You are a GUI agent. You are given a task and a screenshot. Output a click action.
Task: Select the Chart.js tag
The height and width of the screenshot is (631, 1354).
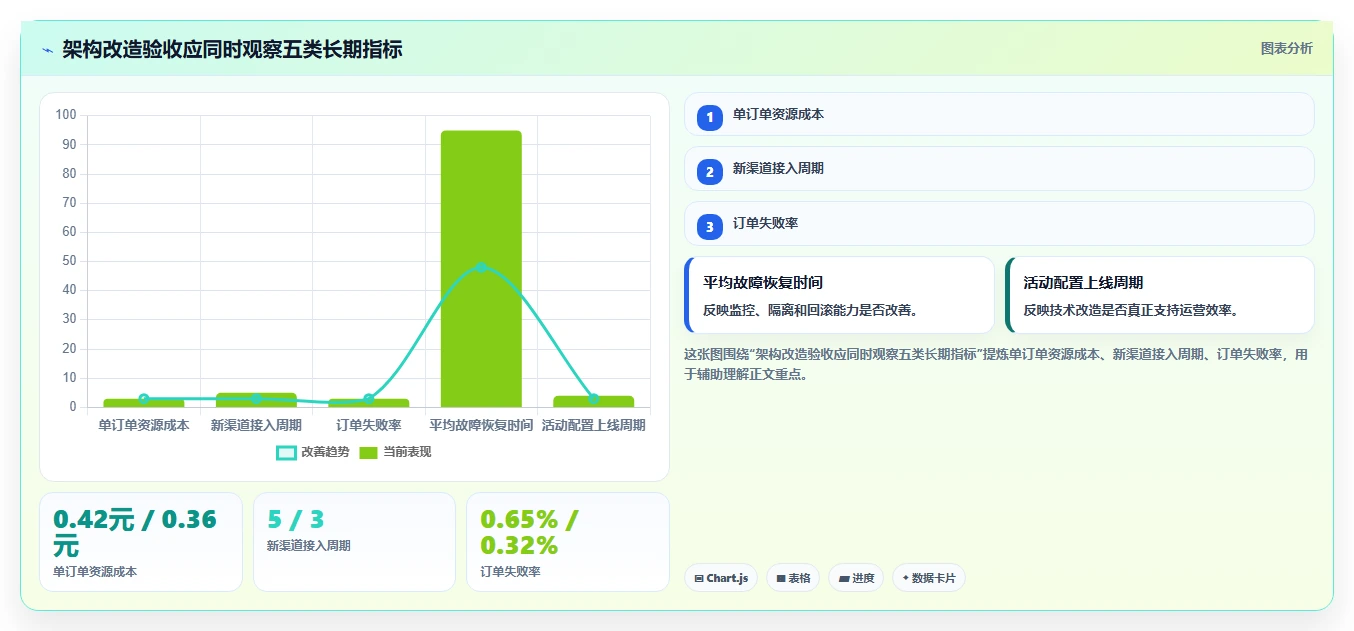pos(721,578)
